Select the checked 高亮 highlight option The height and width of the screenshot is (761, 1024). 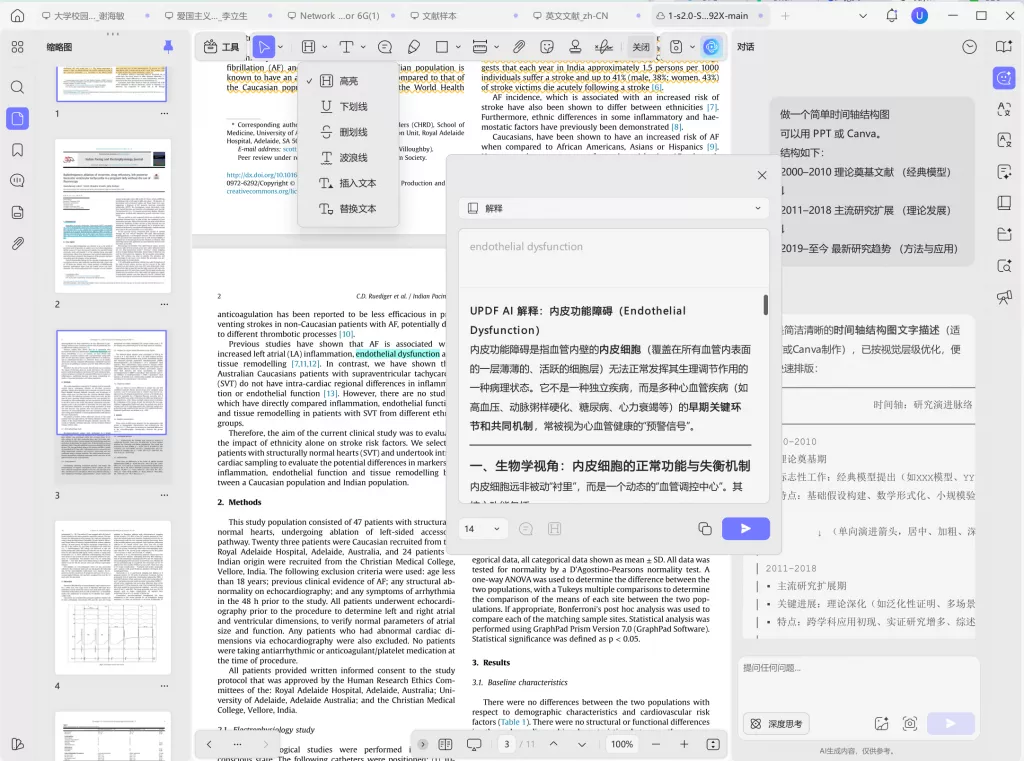[348, 81]
